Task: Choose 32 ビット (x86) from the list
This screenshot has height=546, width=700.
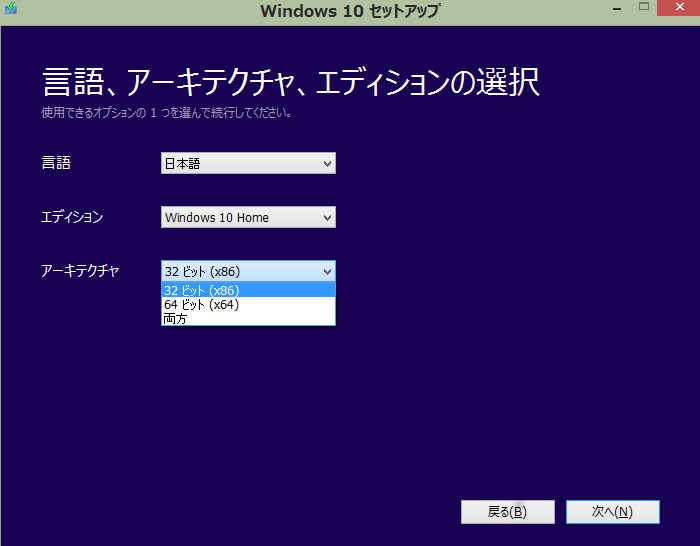Action: point(248,290)
